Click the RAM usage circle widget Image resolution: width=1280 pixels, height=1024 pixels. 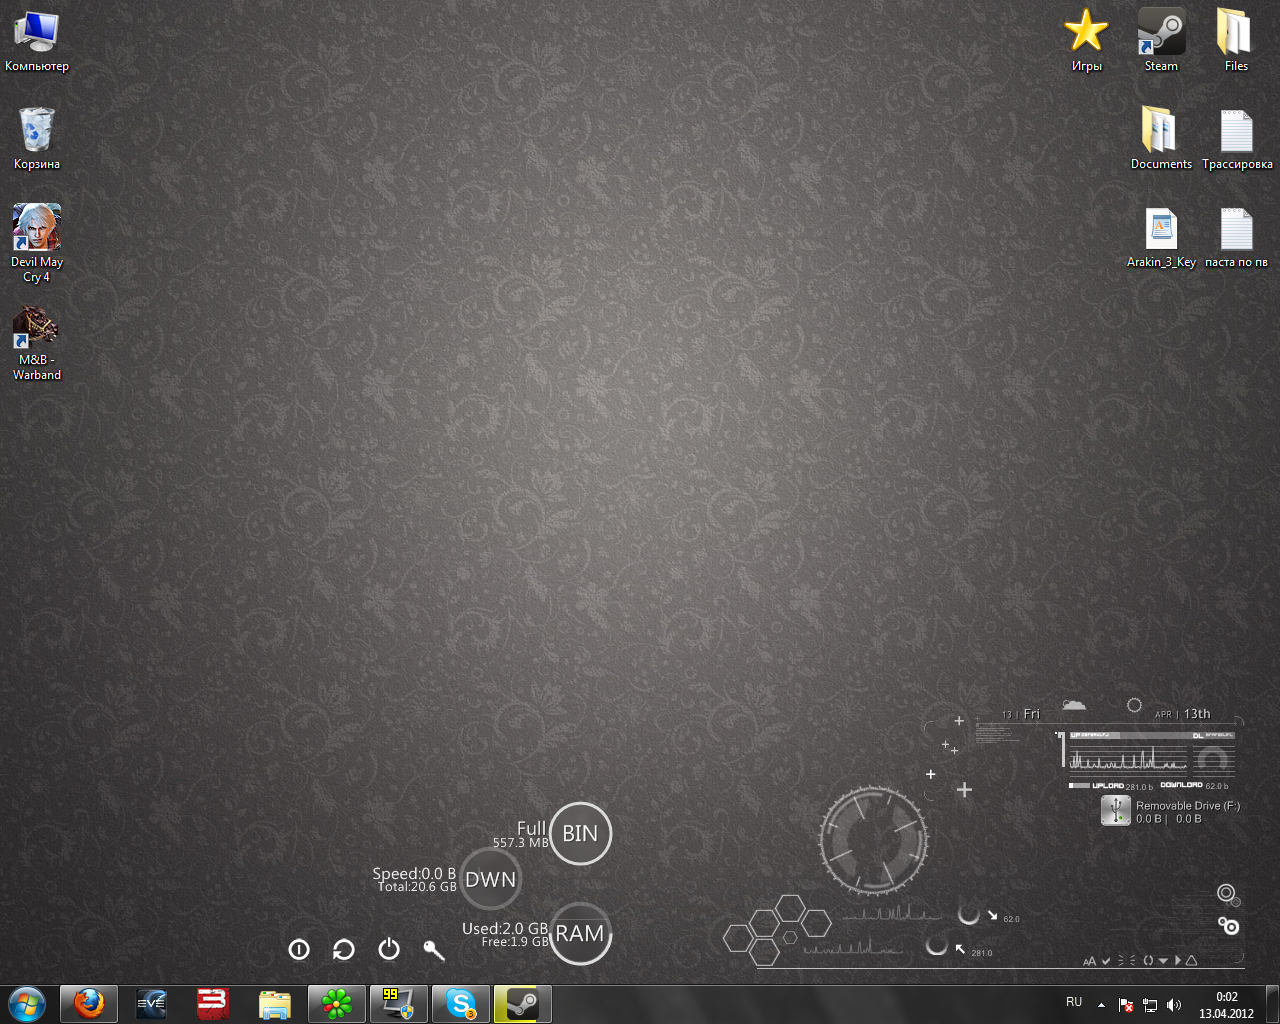pyautogui.click(x=580, y=934)
